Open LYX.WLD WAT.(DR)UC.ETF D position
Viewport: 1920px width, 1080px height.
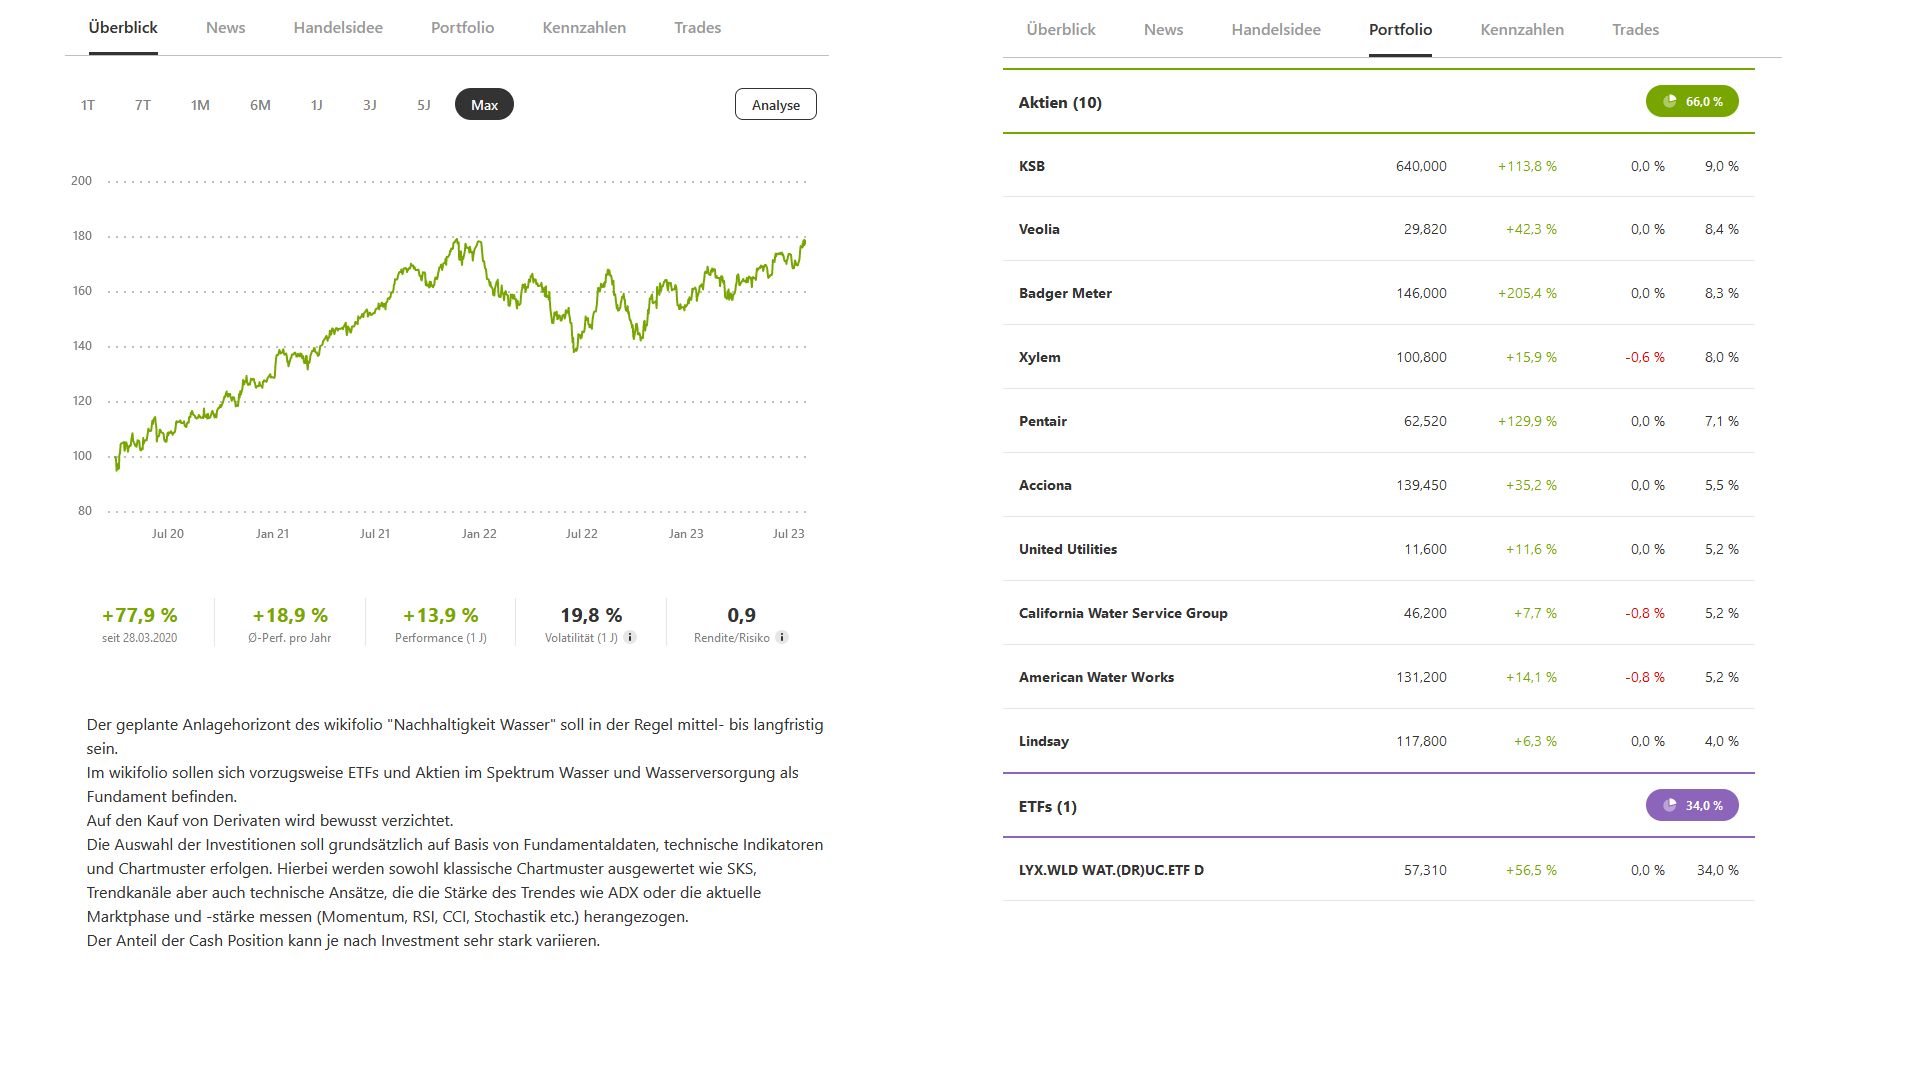tap(1110, 870)
